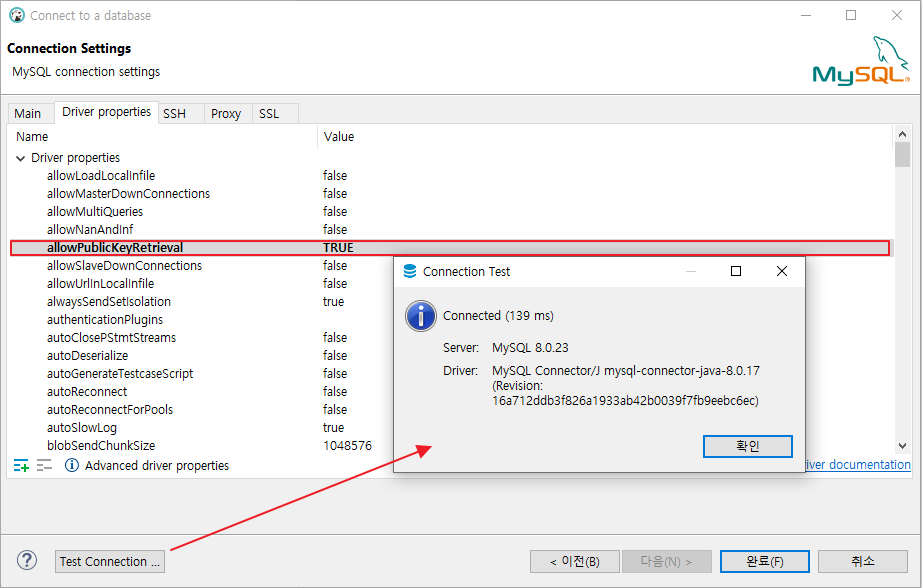The width and height of the screenshot is (922, 588).
Task: Click the Connection Test dialog database icon
Action: pyautogui.click(x=410, y=271)
